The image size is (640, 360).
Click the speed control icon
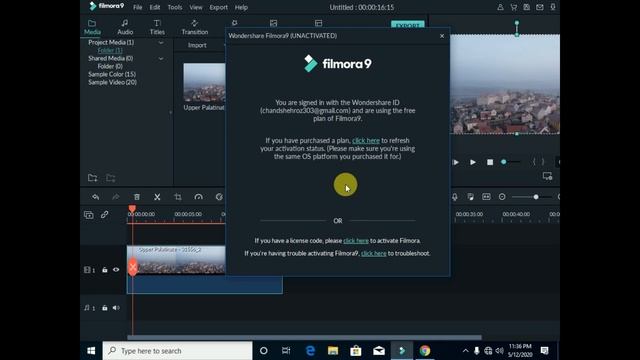[x=198, y=197]
